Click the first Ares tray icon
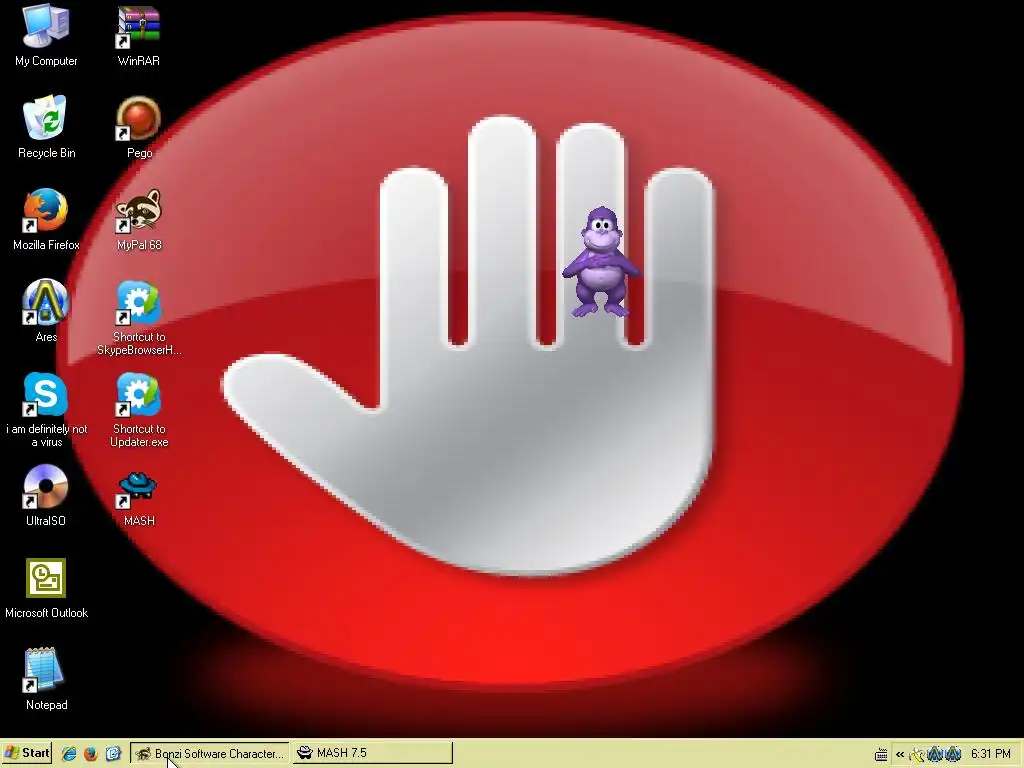 pos(935,754)
